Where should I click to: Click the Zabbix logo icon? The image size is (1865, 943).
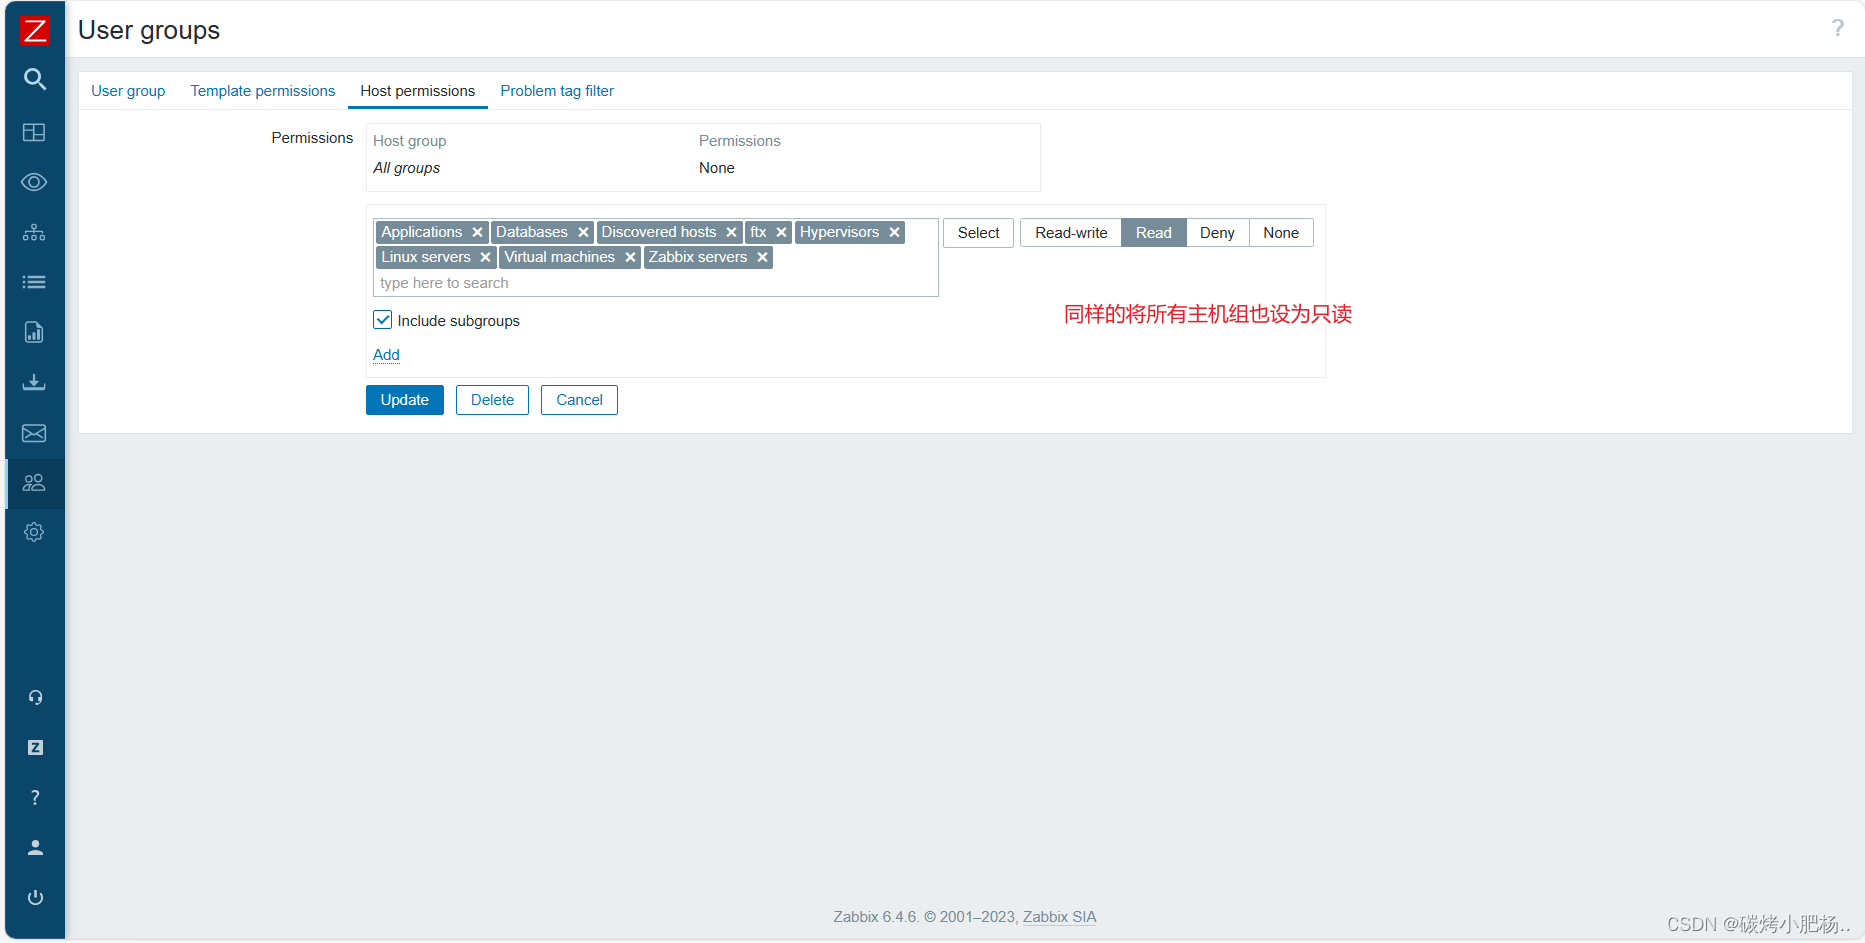(x=35, y=30)
